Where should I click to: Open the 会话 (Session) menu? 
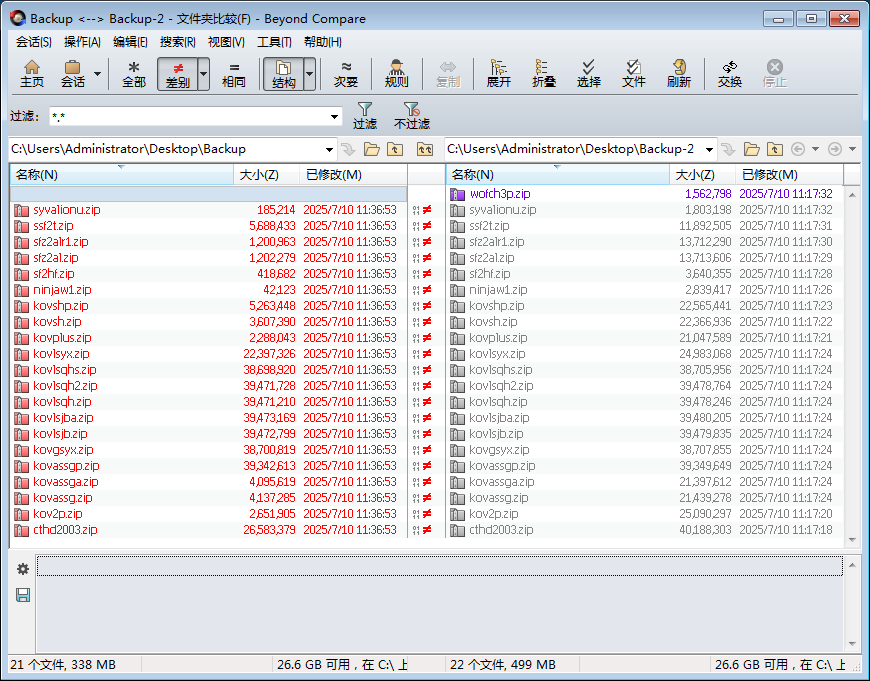point(33,42)
